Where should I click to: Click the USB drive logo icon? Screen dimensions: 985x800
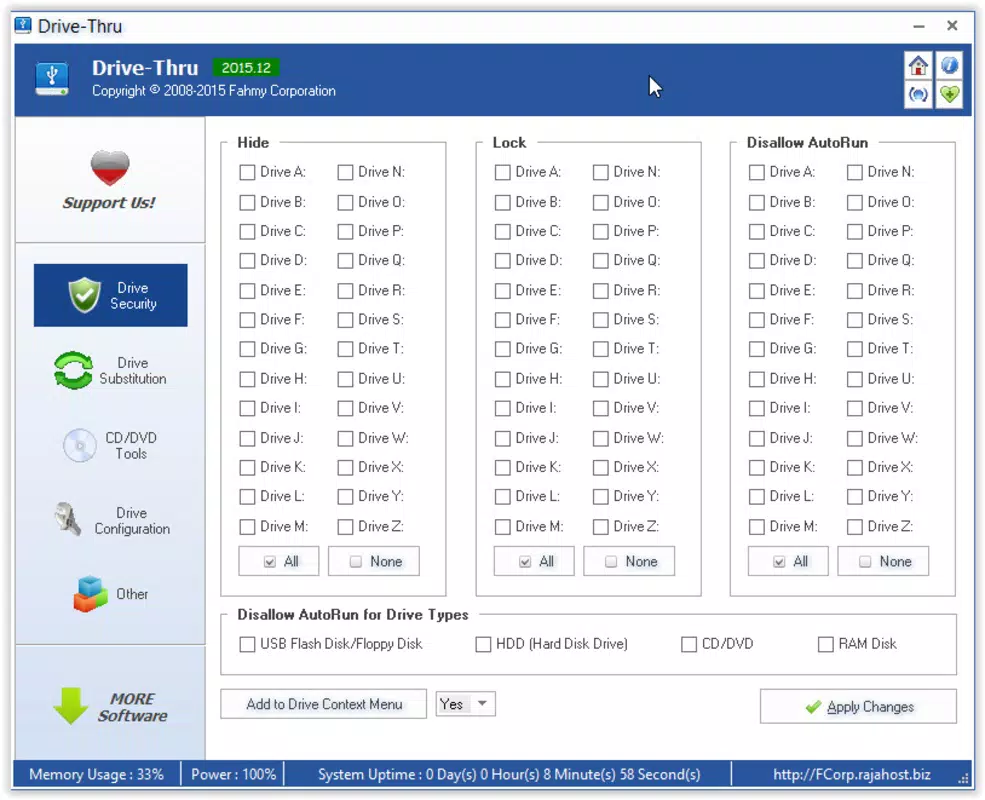(x=52, y=78)
